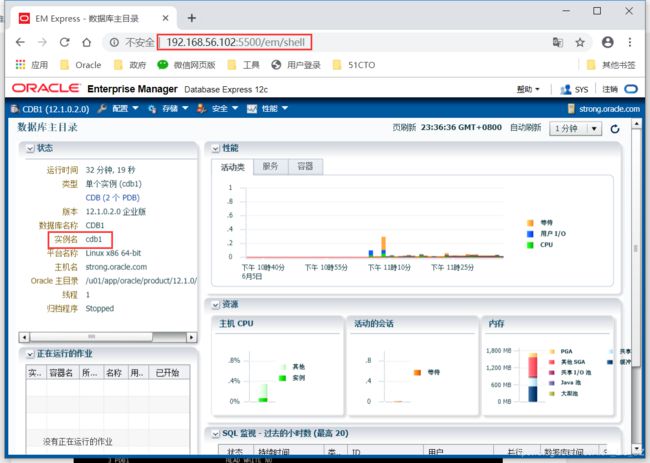Screen dimensions: 650x463
Task: Open Oracle bookmark folder
Action: coord(80,65)
